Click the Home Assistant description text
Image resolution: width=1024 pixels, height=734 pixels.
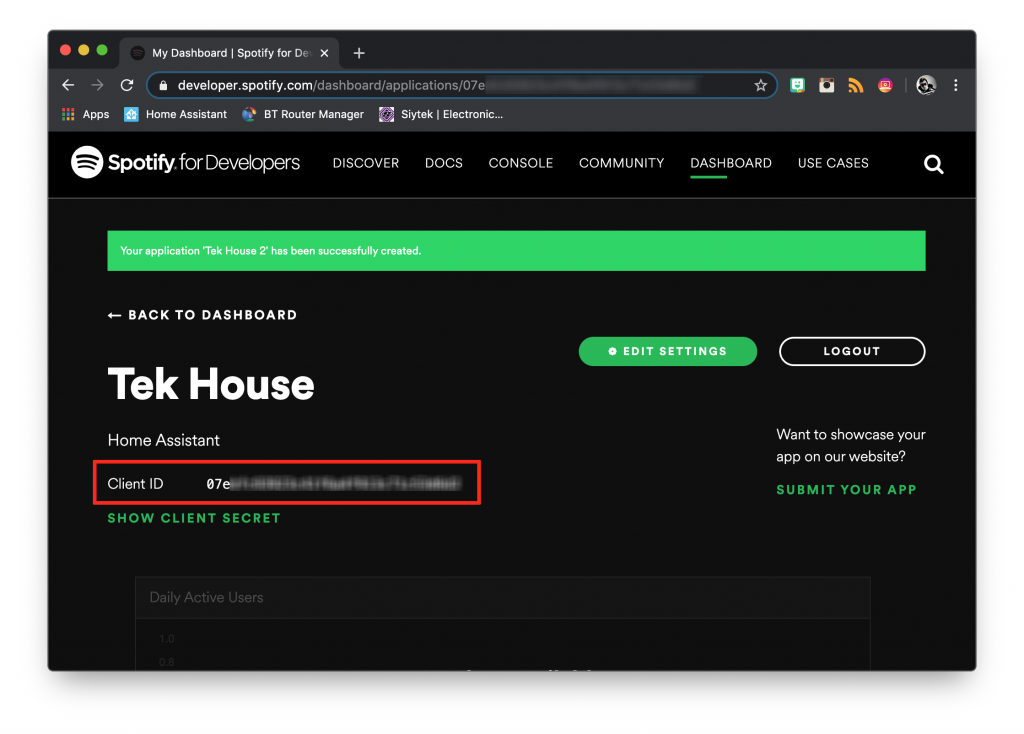(x=163, y=440)
